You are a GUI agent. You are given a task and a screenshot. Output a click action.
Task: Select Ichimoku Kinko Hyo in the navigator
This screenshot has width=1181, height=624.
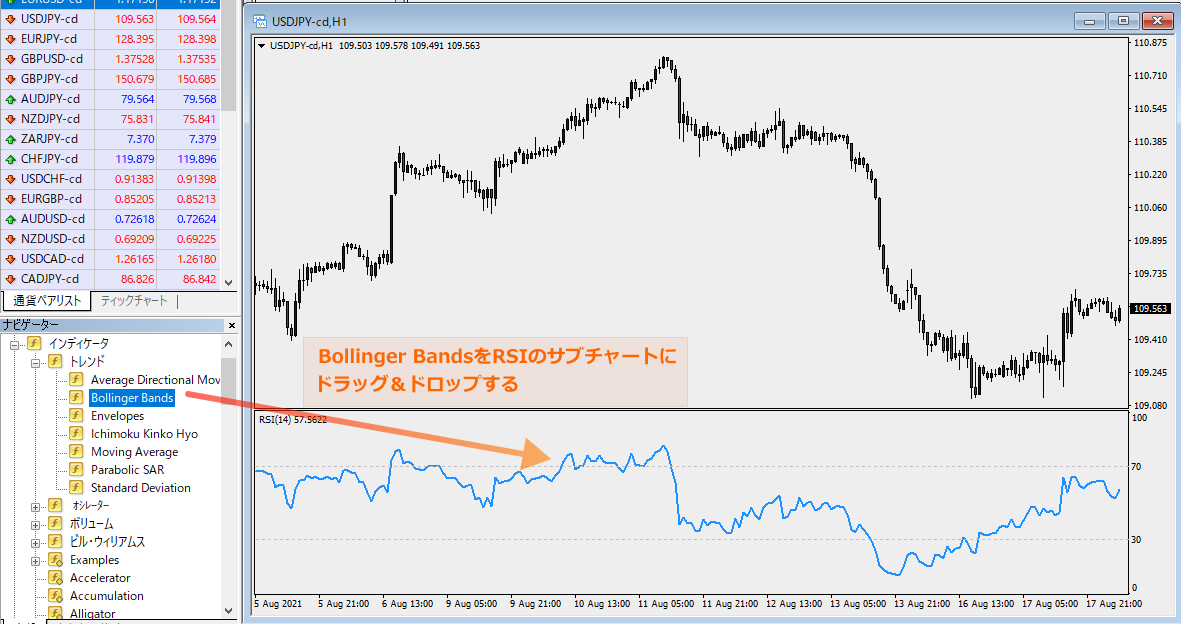click(144, 434)
